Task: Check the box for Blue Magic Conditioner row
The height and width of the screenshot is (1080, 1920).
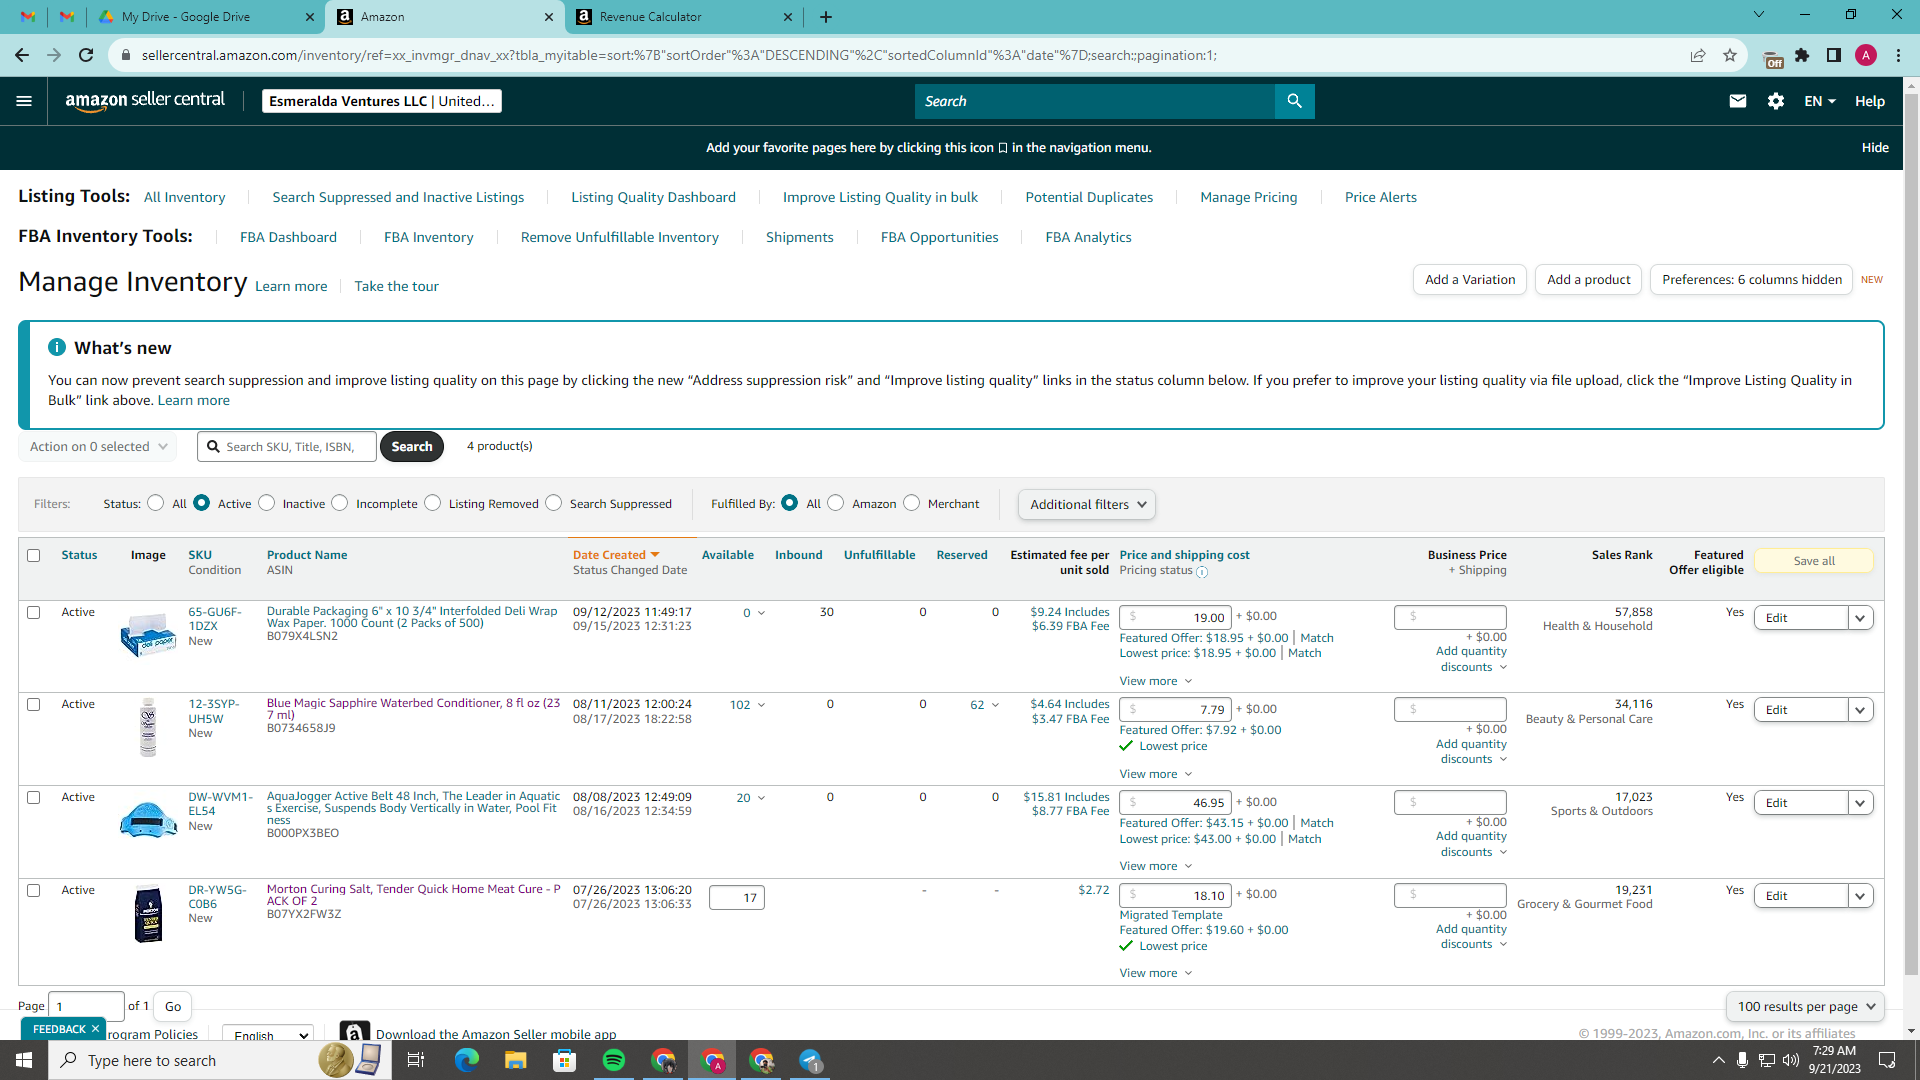Action: coord(34,705)
